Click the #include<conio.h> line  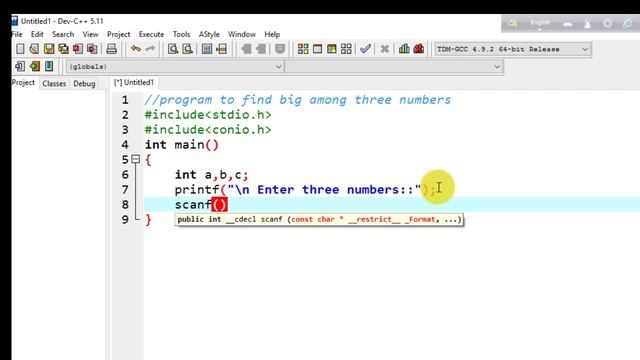[x=208, y=130]
